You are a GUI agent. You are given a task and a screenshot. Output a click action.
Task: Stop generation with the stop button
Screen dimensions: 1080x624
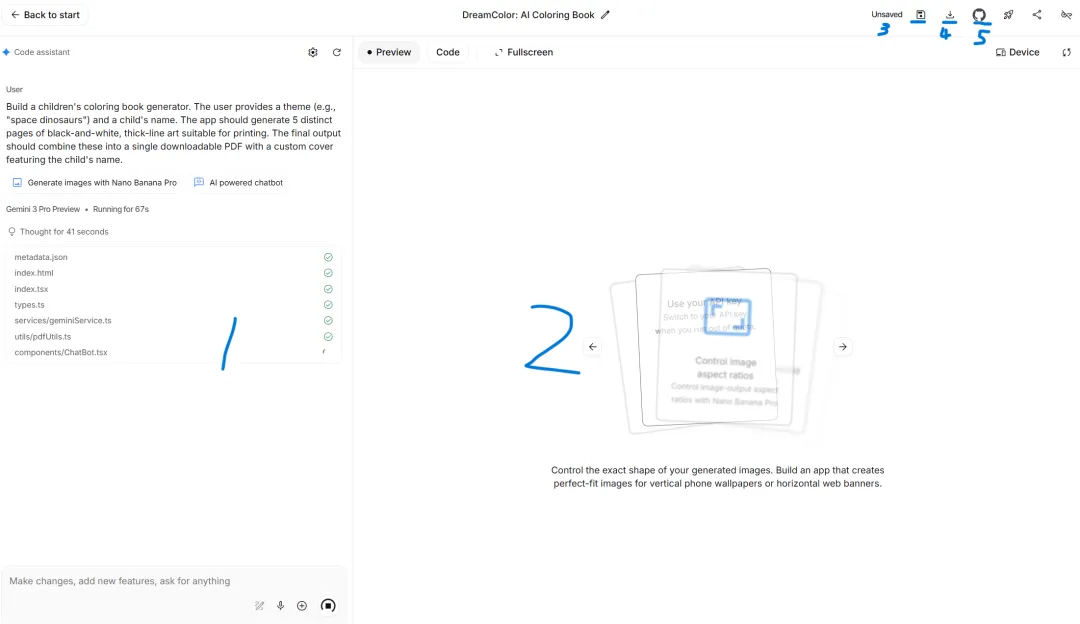pos(328,606)
